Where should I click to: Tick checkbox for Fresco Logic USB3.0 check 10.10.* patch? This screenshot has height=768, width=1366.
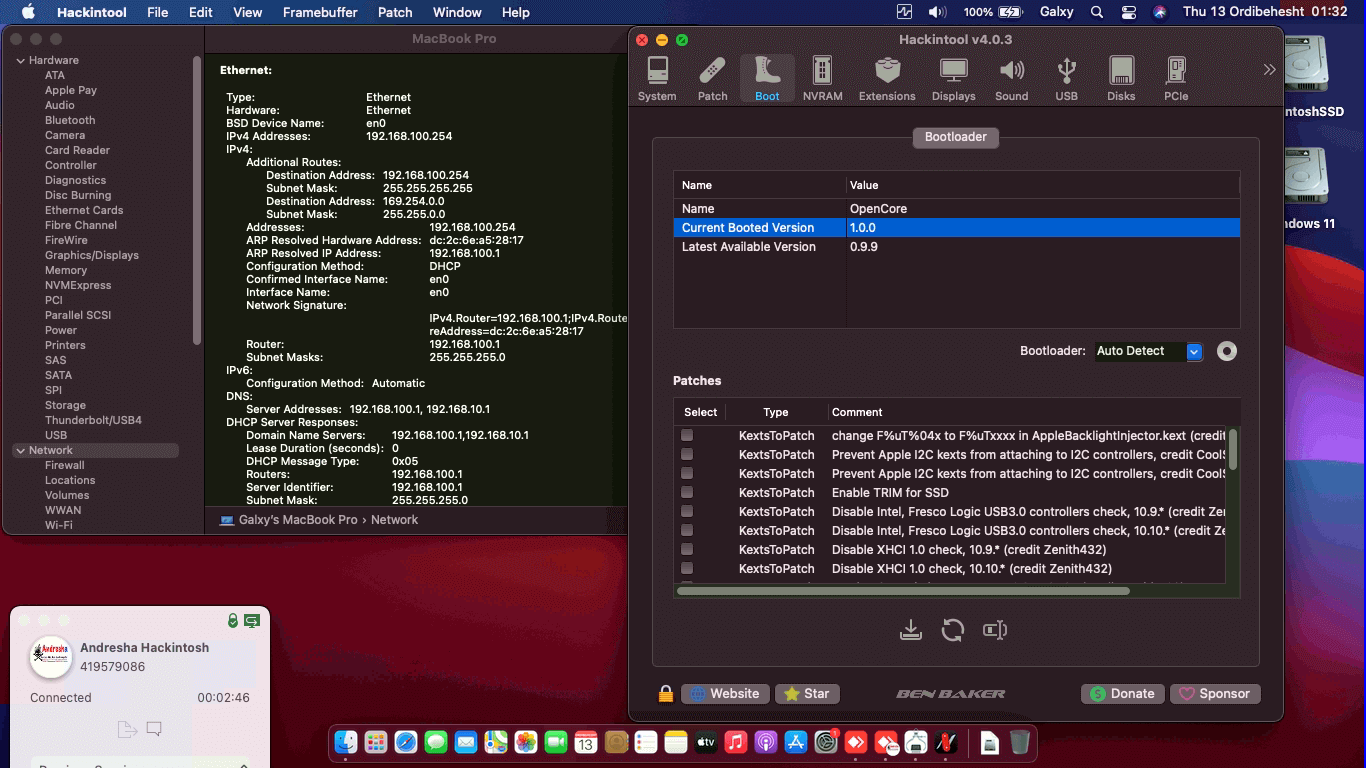click(x=687, y=531)
